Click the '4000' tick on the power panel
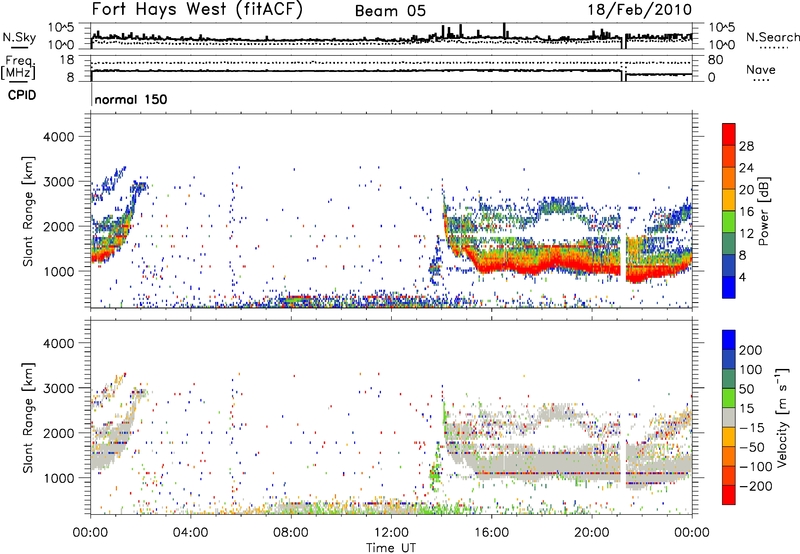The height and width of the screenshot is (554, 800). tap(58, 137)
